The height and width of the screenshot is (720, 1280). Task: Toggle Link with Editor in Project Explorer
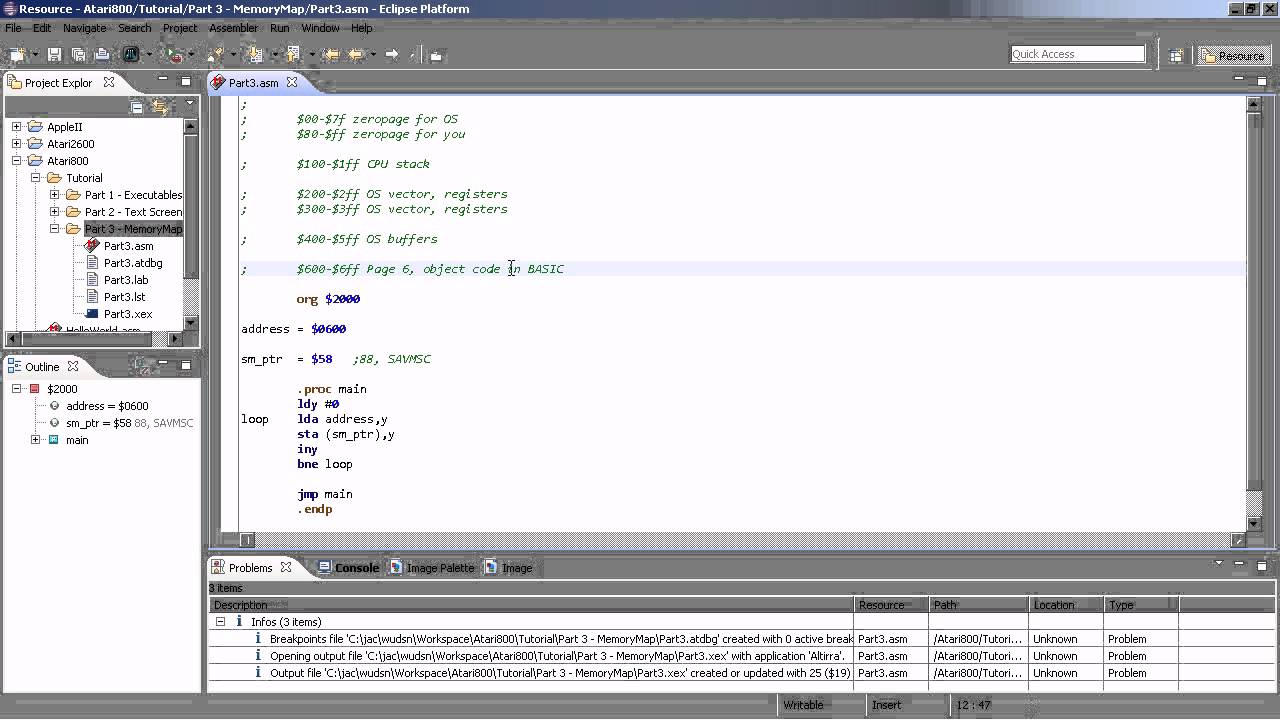[x=160, y=106]
